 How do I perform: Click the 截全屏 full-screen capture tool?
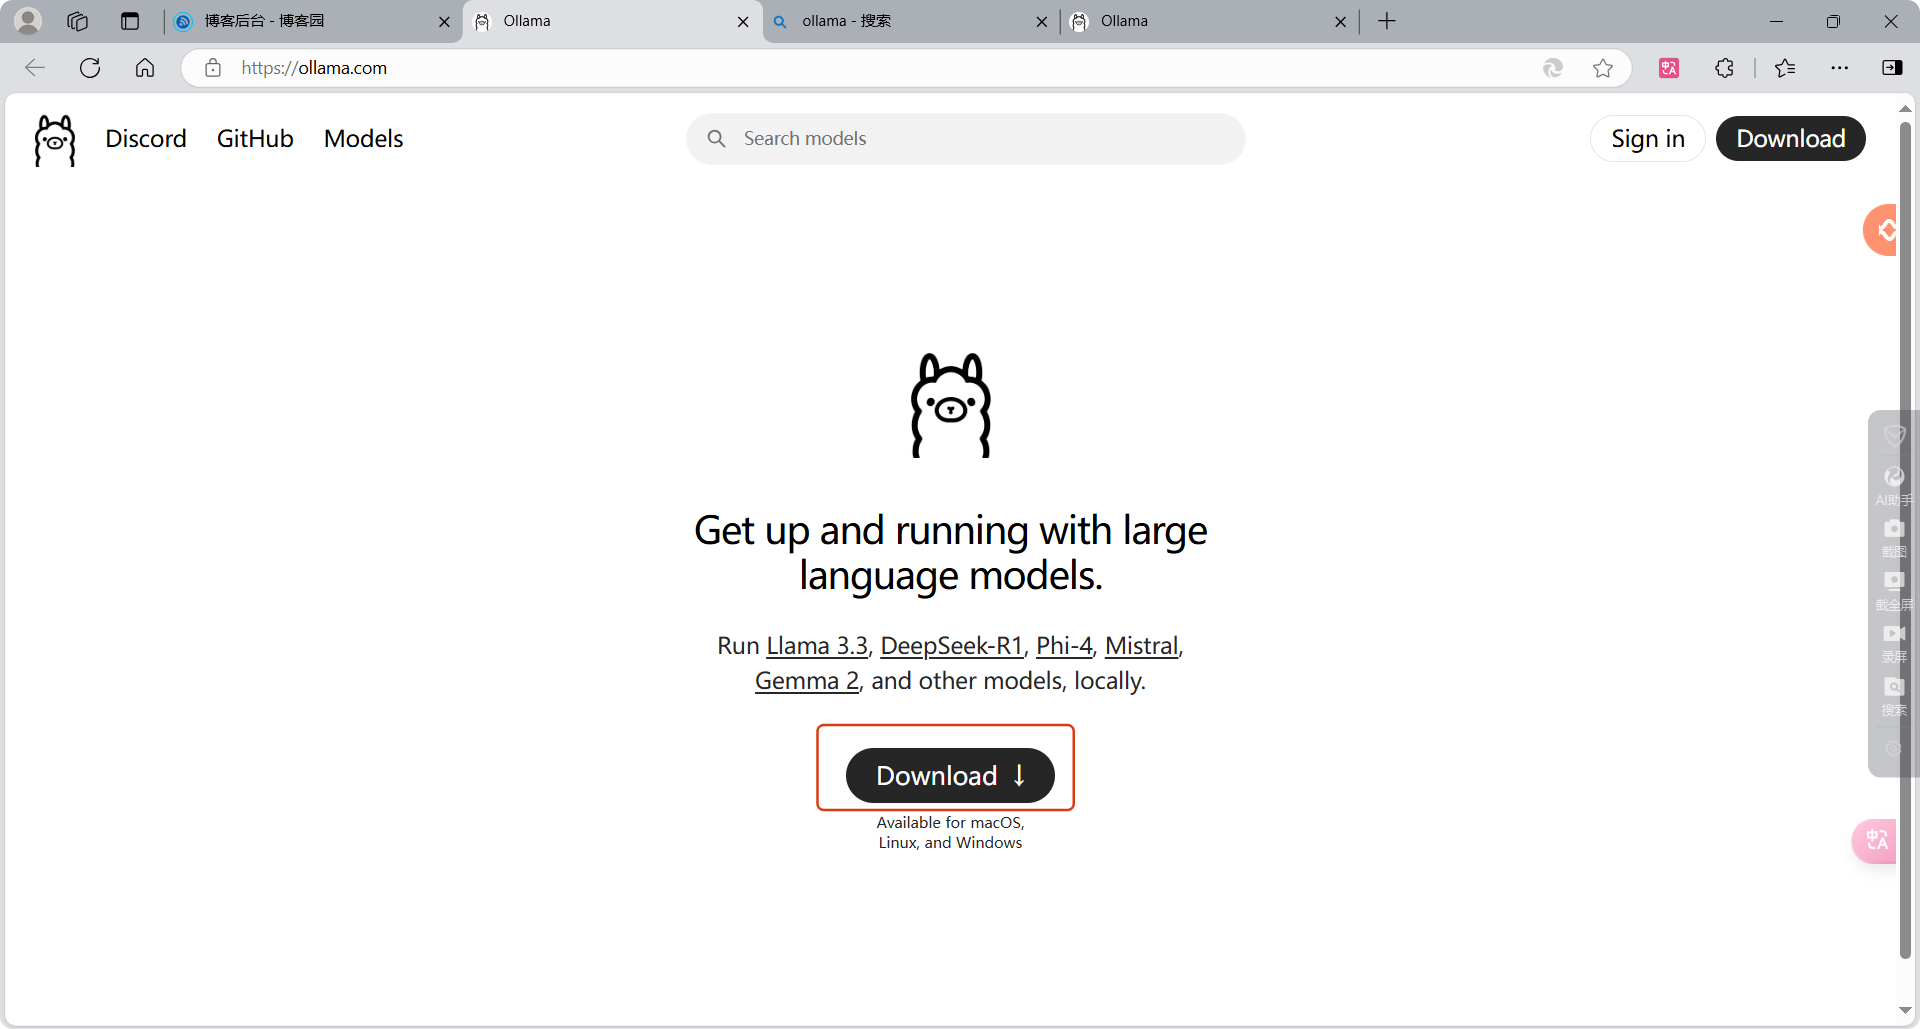click(1893, 591)
